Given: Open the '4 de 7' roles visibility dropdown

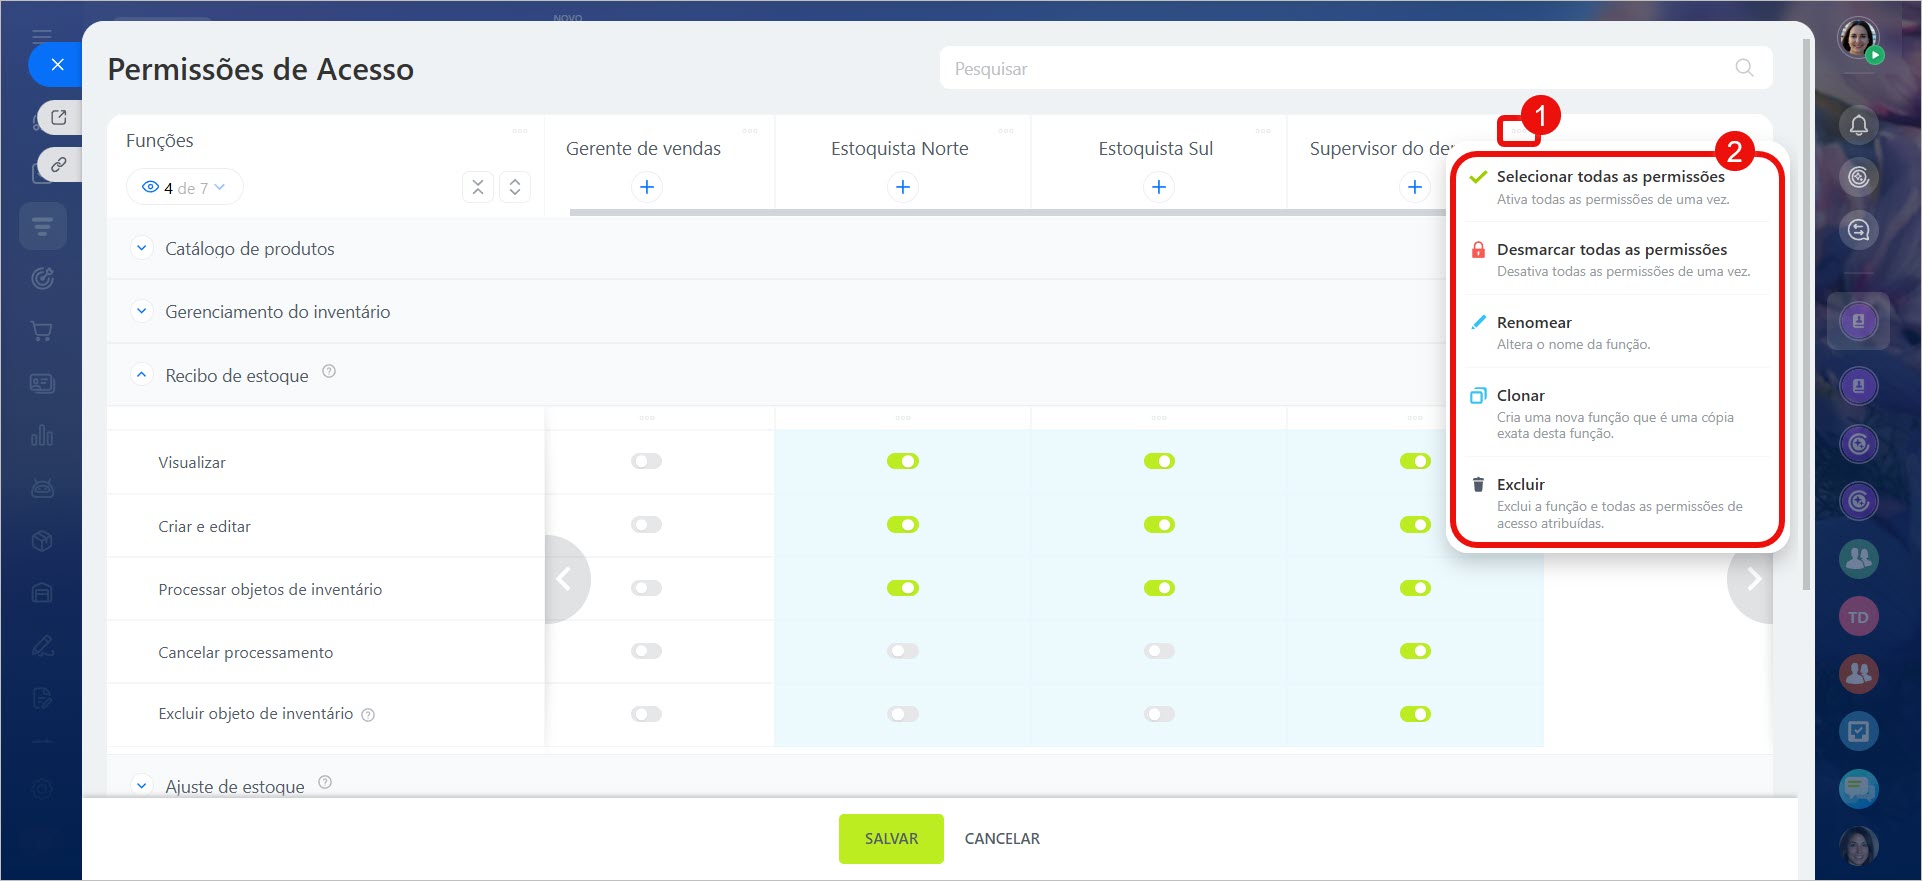Looking at the screenshot, I should point(185,188).
